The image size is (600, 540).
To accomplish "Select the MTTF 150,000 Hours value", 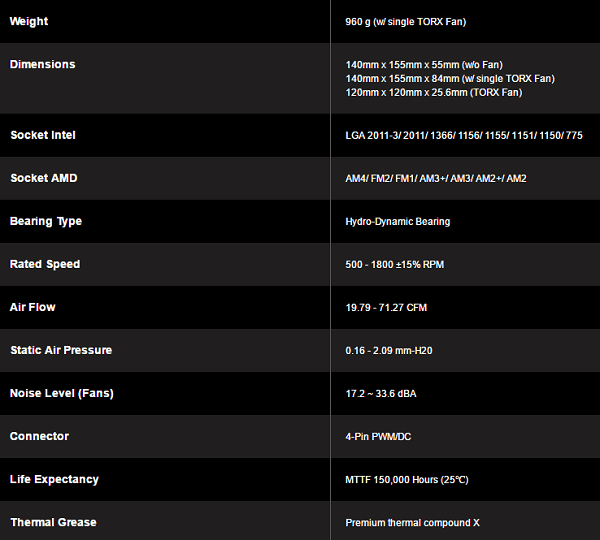I will click(x=406, y=479).
